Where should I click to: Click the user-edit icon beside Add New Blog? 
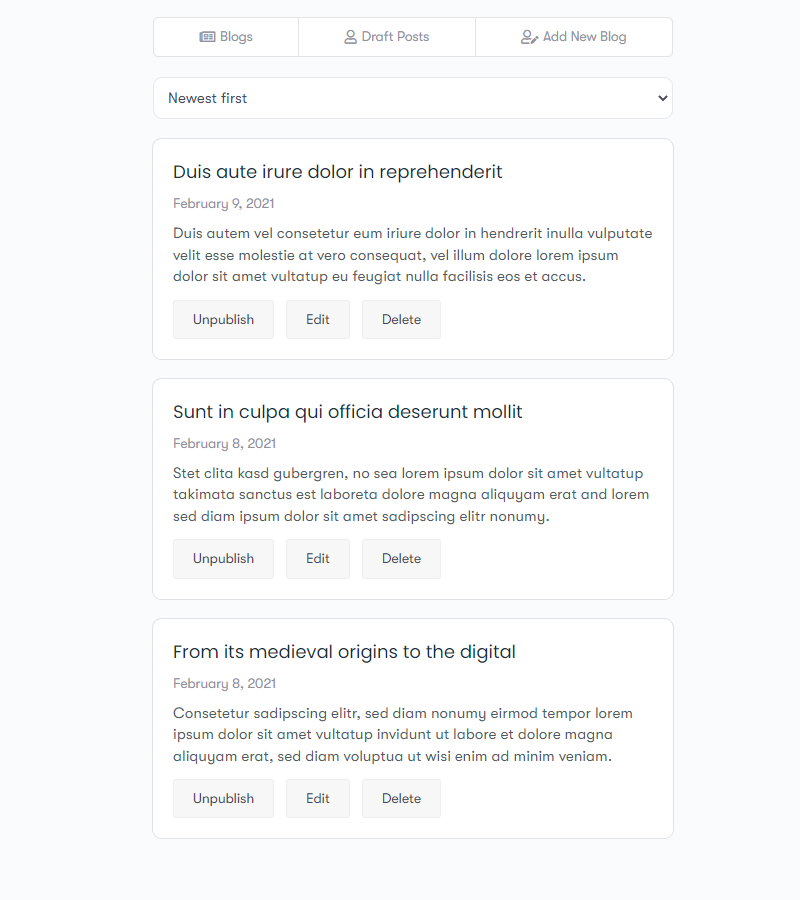[529, 37]
